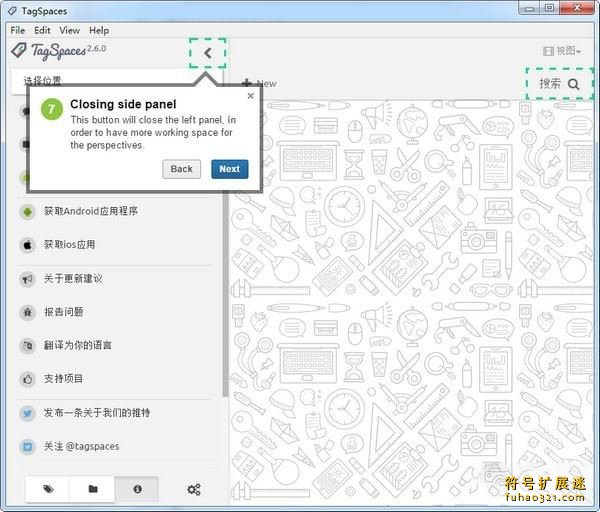Image resolution: width=600 pixels, height=512 pixels.
Task: Click the 搜索 search button
Action: [x=559, y=84]
